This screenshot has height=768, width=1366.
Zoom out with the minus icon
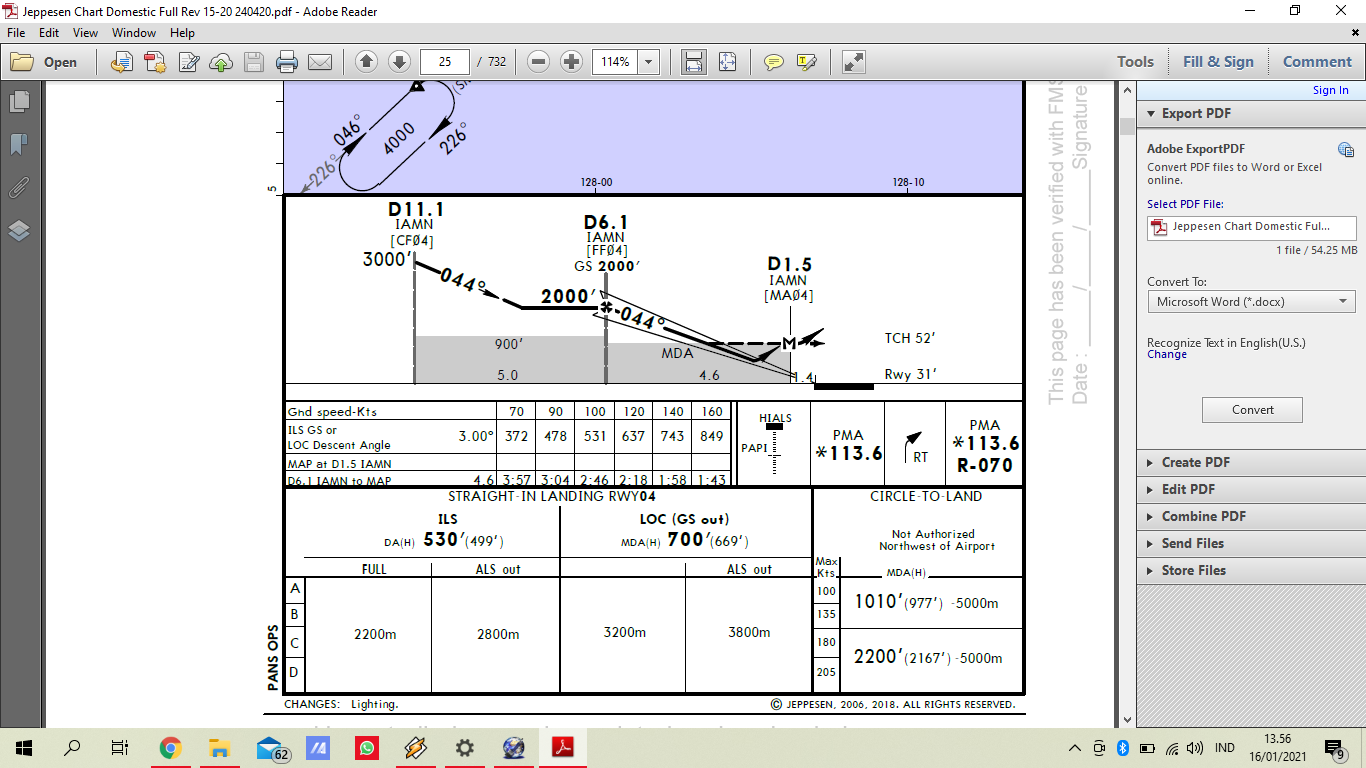point(539,62)
